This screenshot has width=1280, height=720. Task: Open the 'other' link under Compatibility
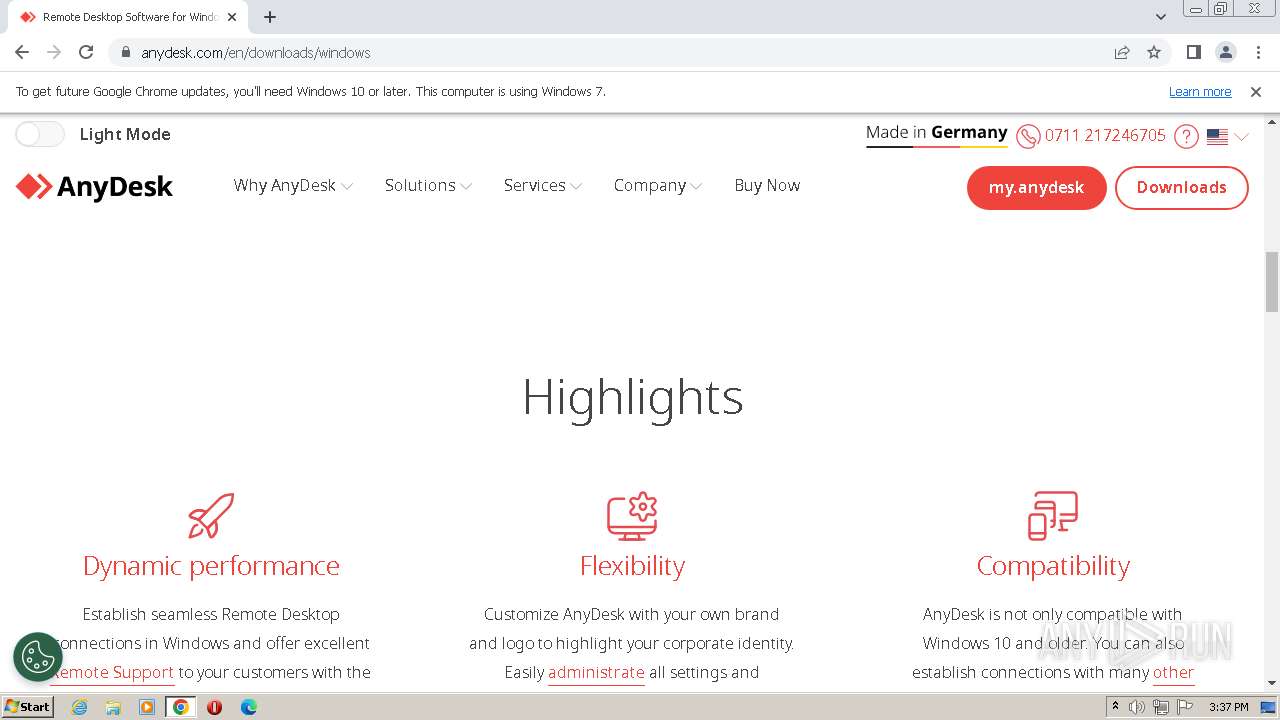coord(1173,672)
